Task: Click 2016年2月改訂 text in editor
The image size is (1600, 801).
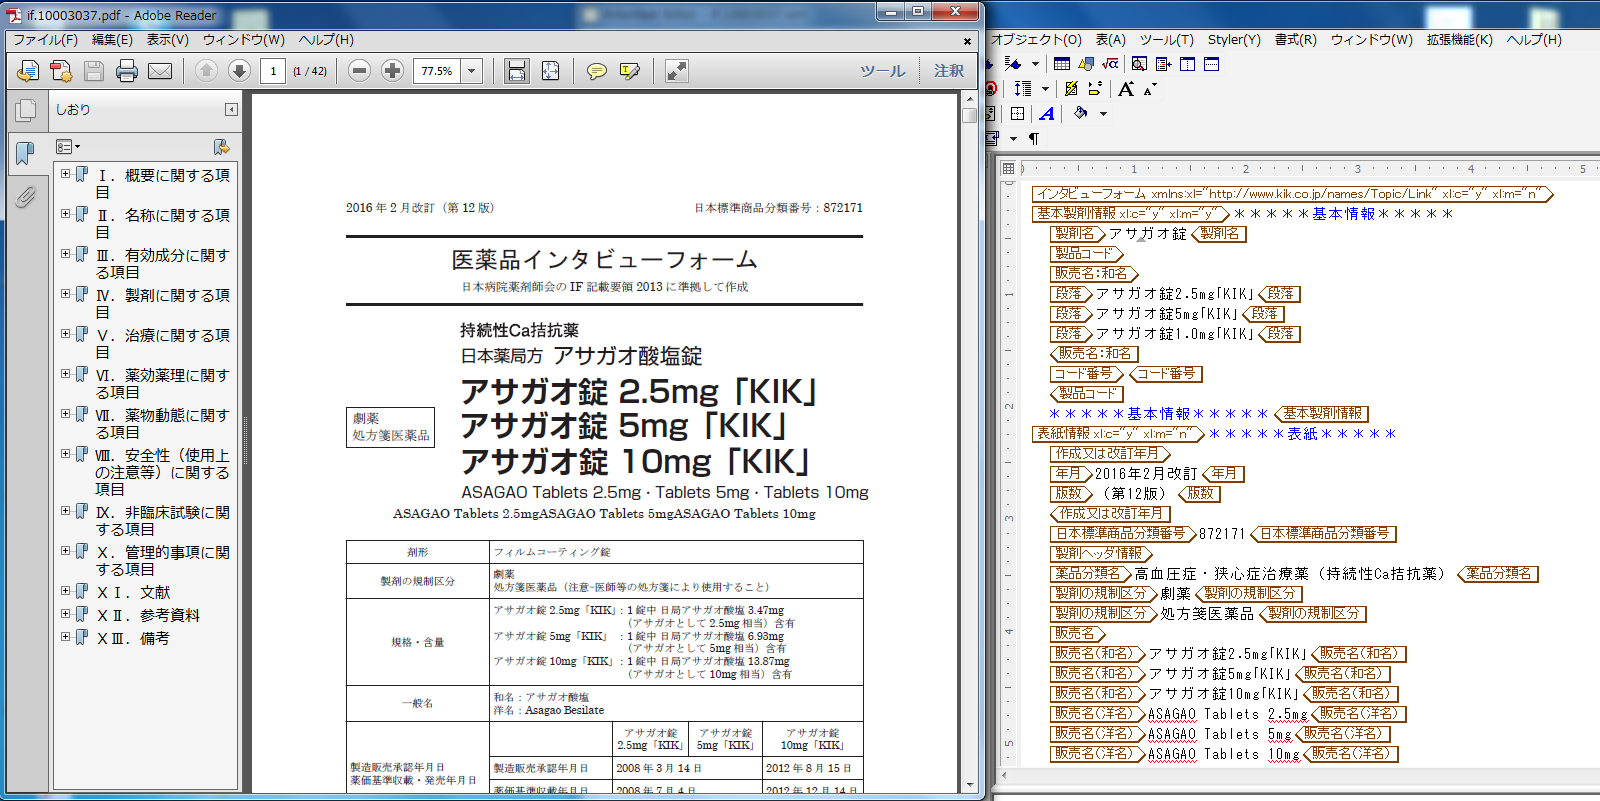Action: click(1145, 474)
